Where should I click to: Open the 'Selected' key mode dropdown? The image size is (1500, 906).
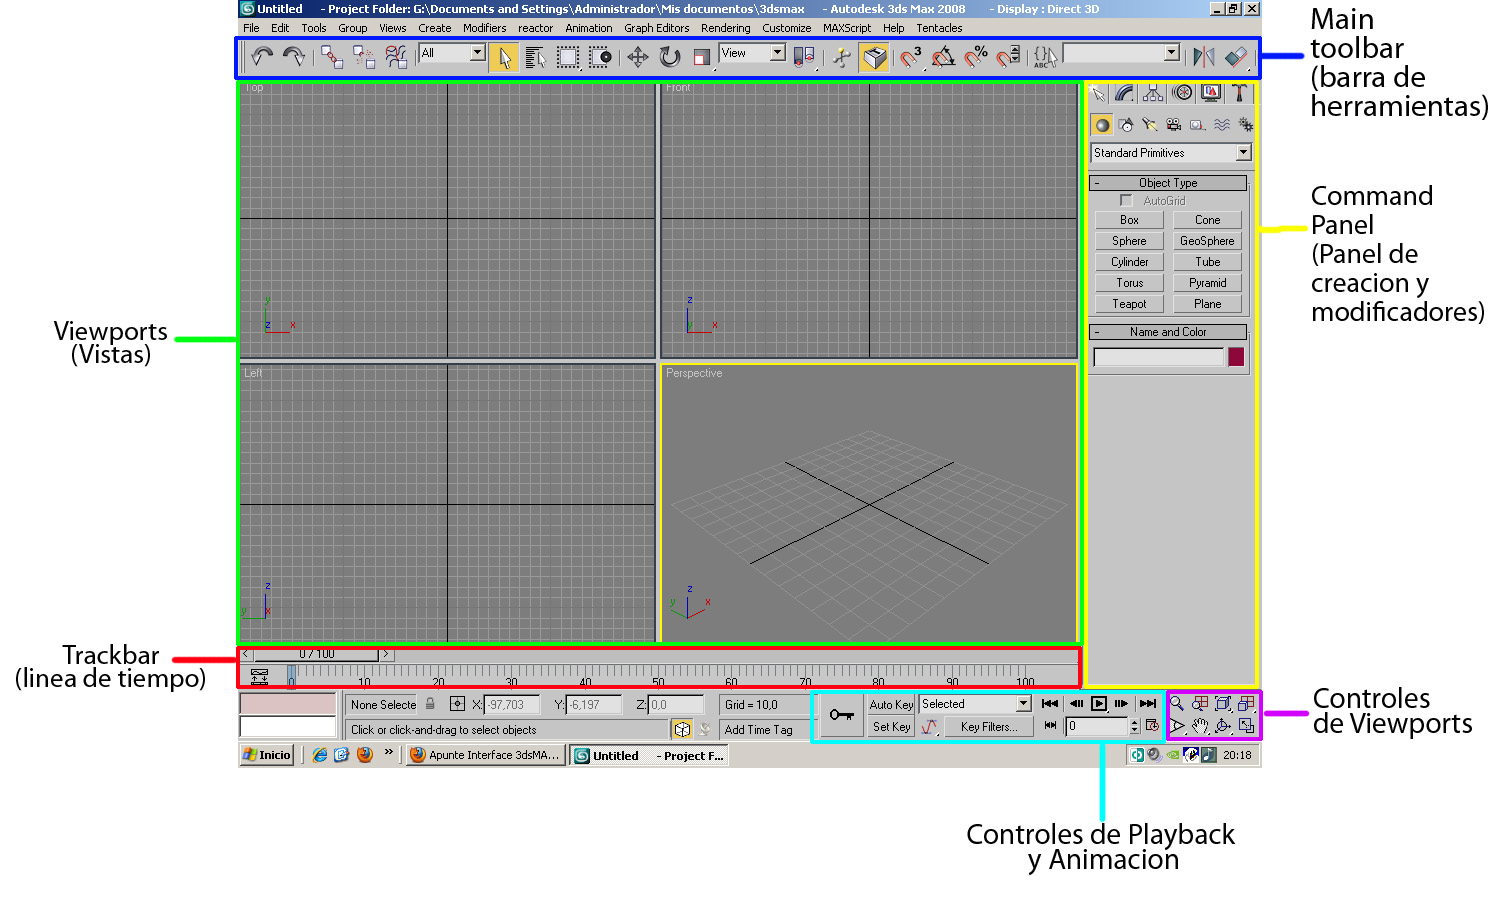[x=975, y=704]
